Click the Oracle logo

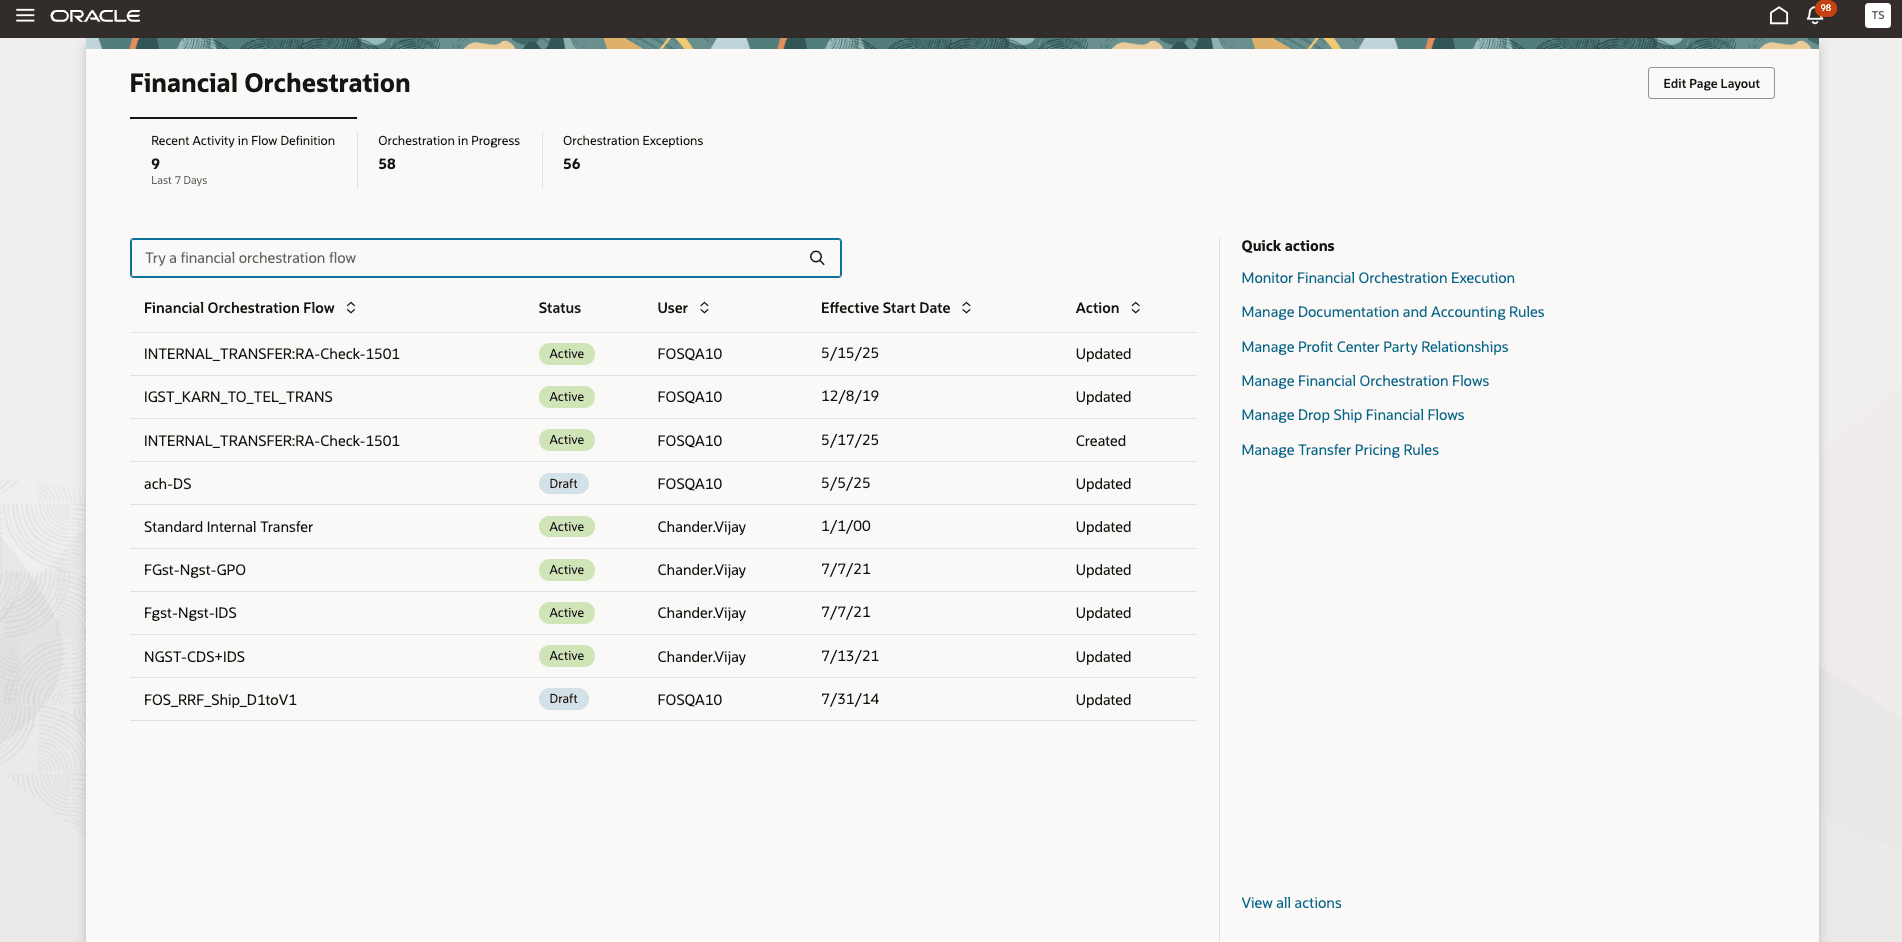(x=95, y=16)
